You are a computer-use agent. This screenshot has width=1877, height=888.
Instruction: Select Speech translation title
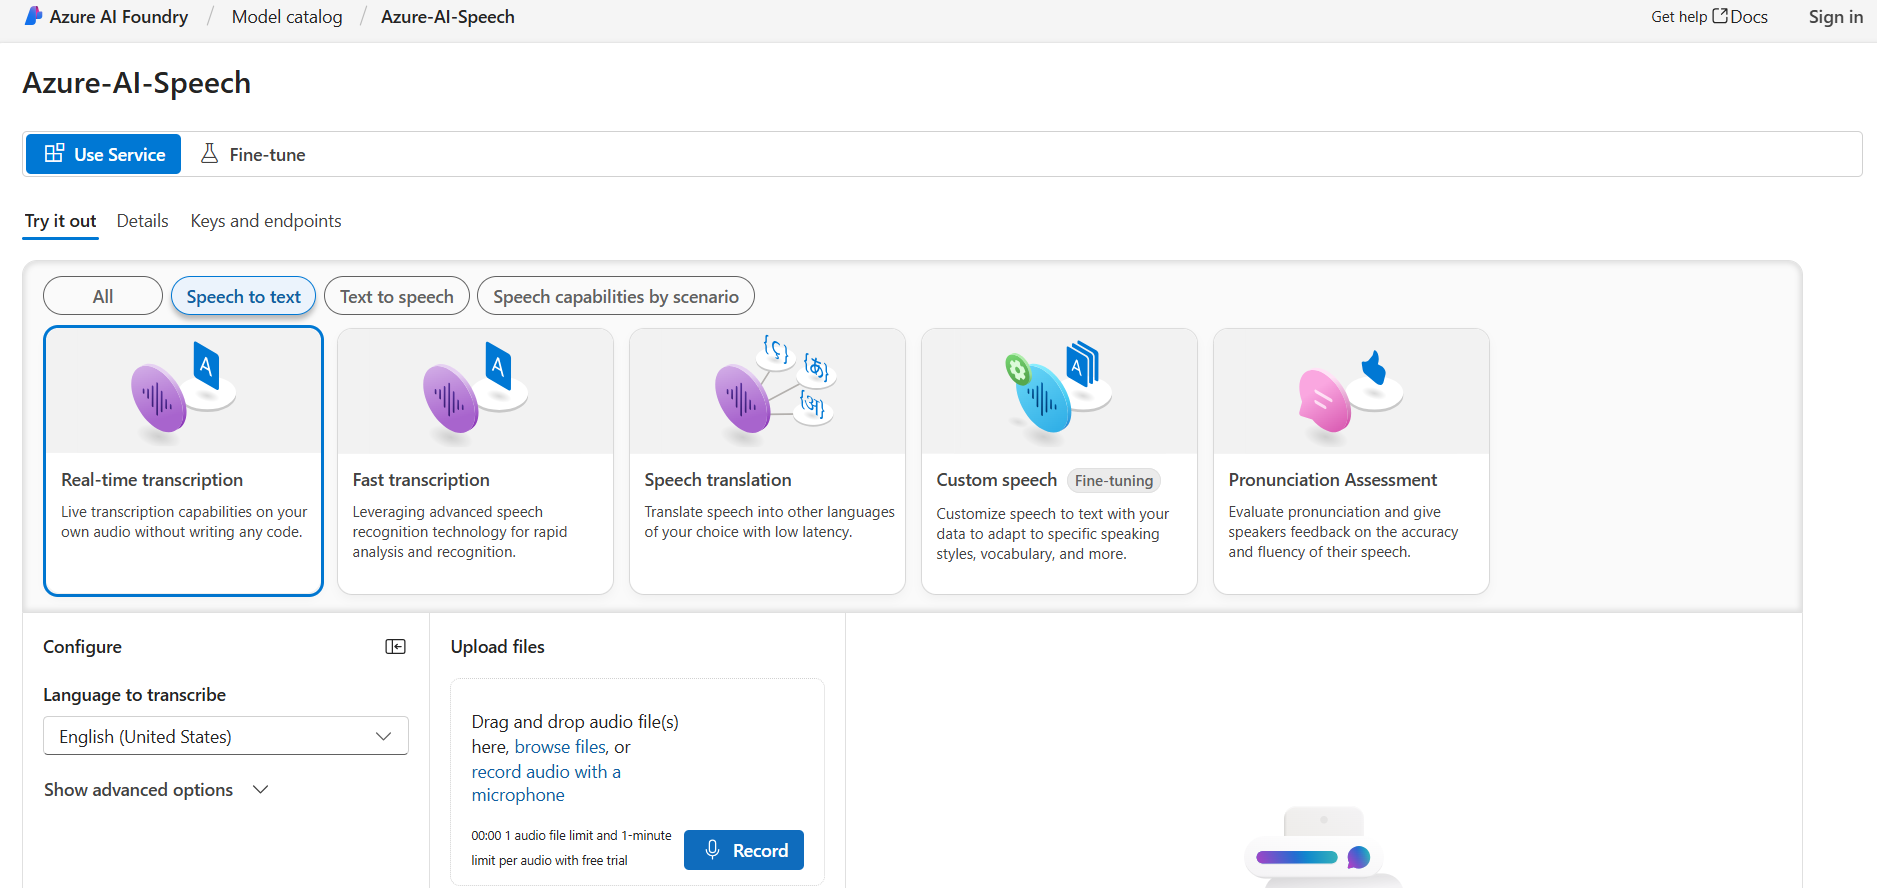coord(718,480)
